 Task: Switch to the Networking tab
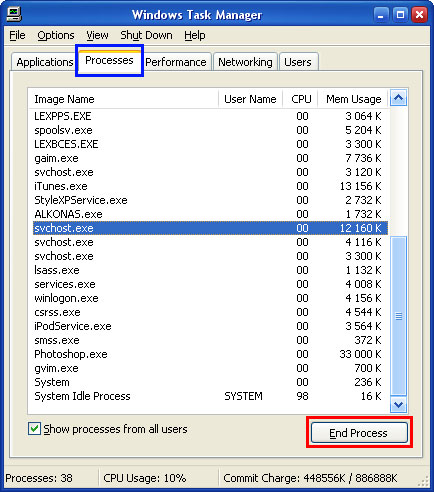pyautogui.click(x=245, y=62)
